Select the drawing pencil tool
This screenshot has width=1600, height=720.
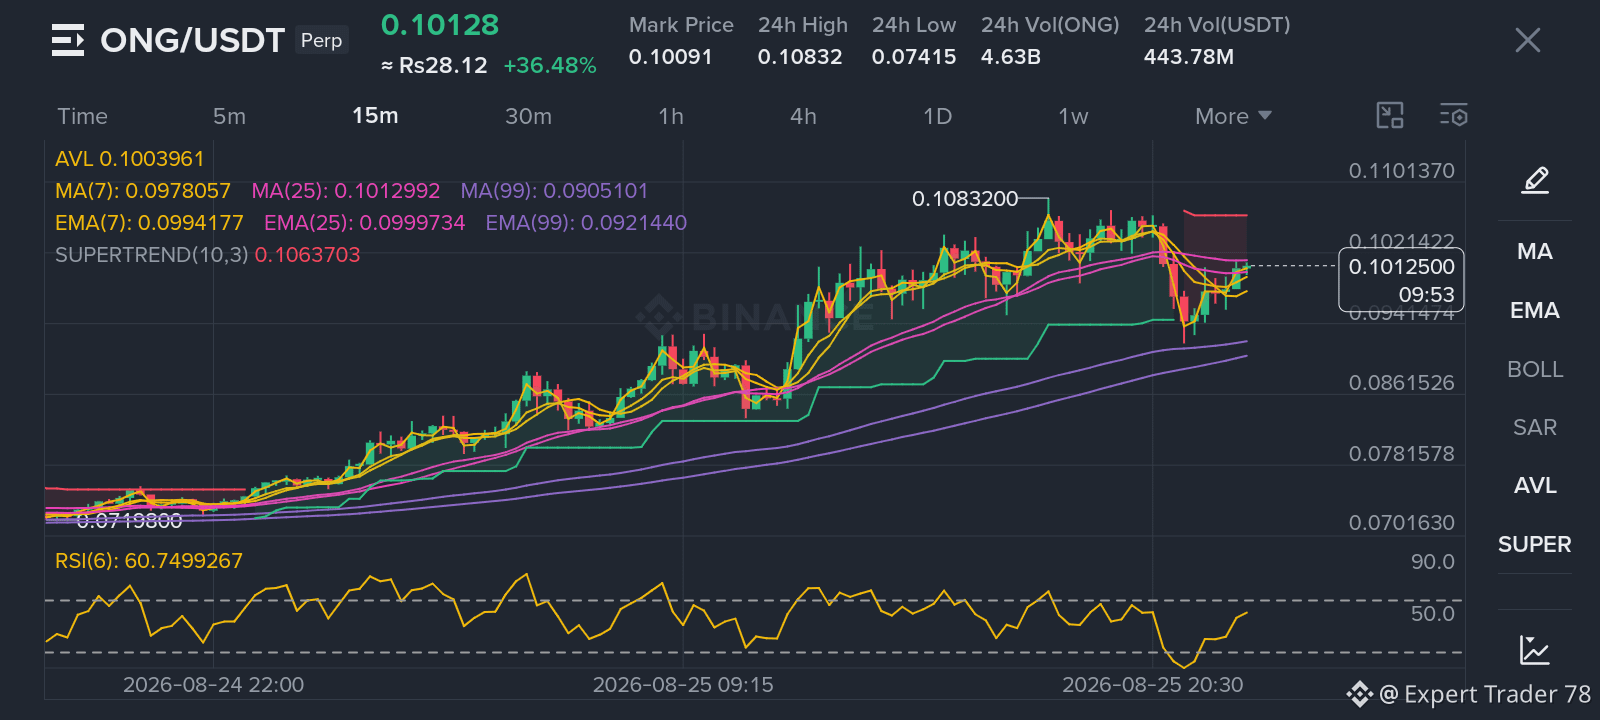pyautogui.click(x=1535, y=180)
